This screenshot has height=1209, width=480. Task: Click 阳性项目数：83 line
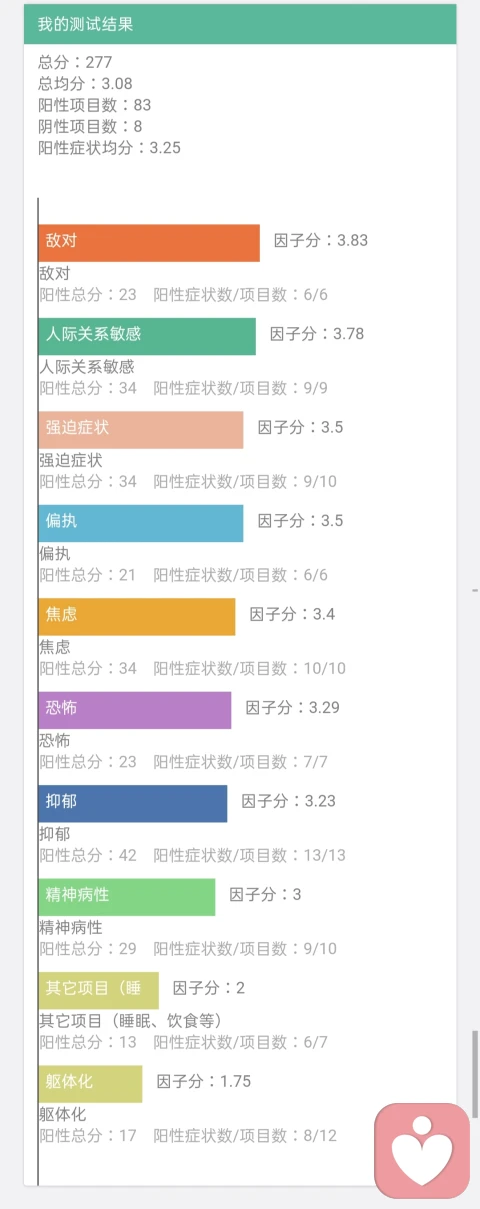95,105
